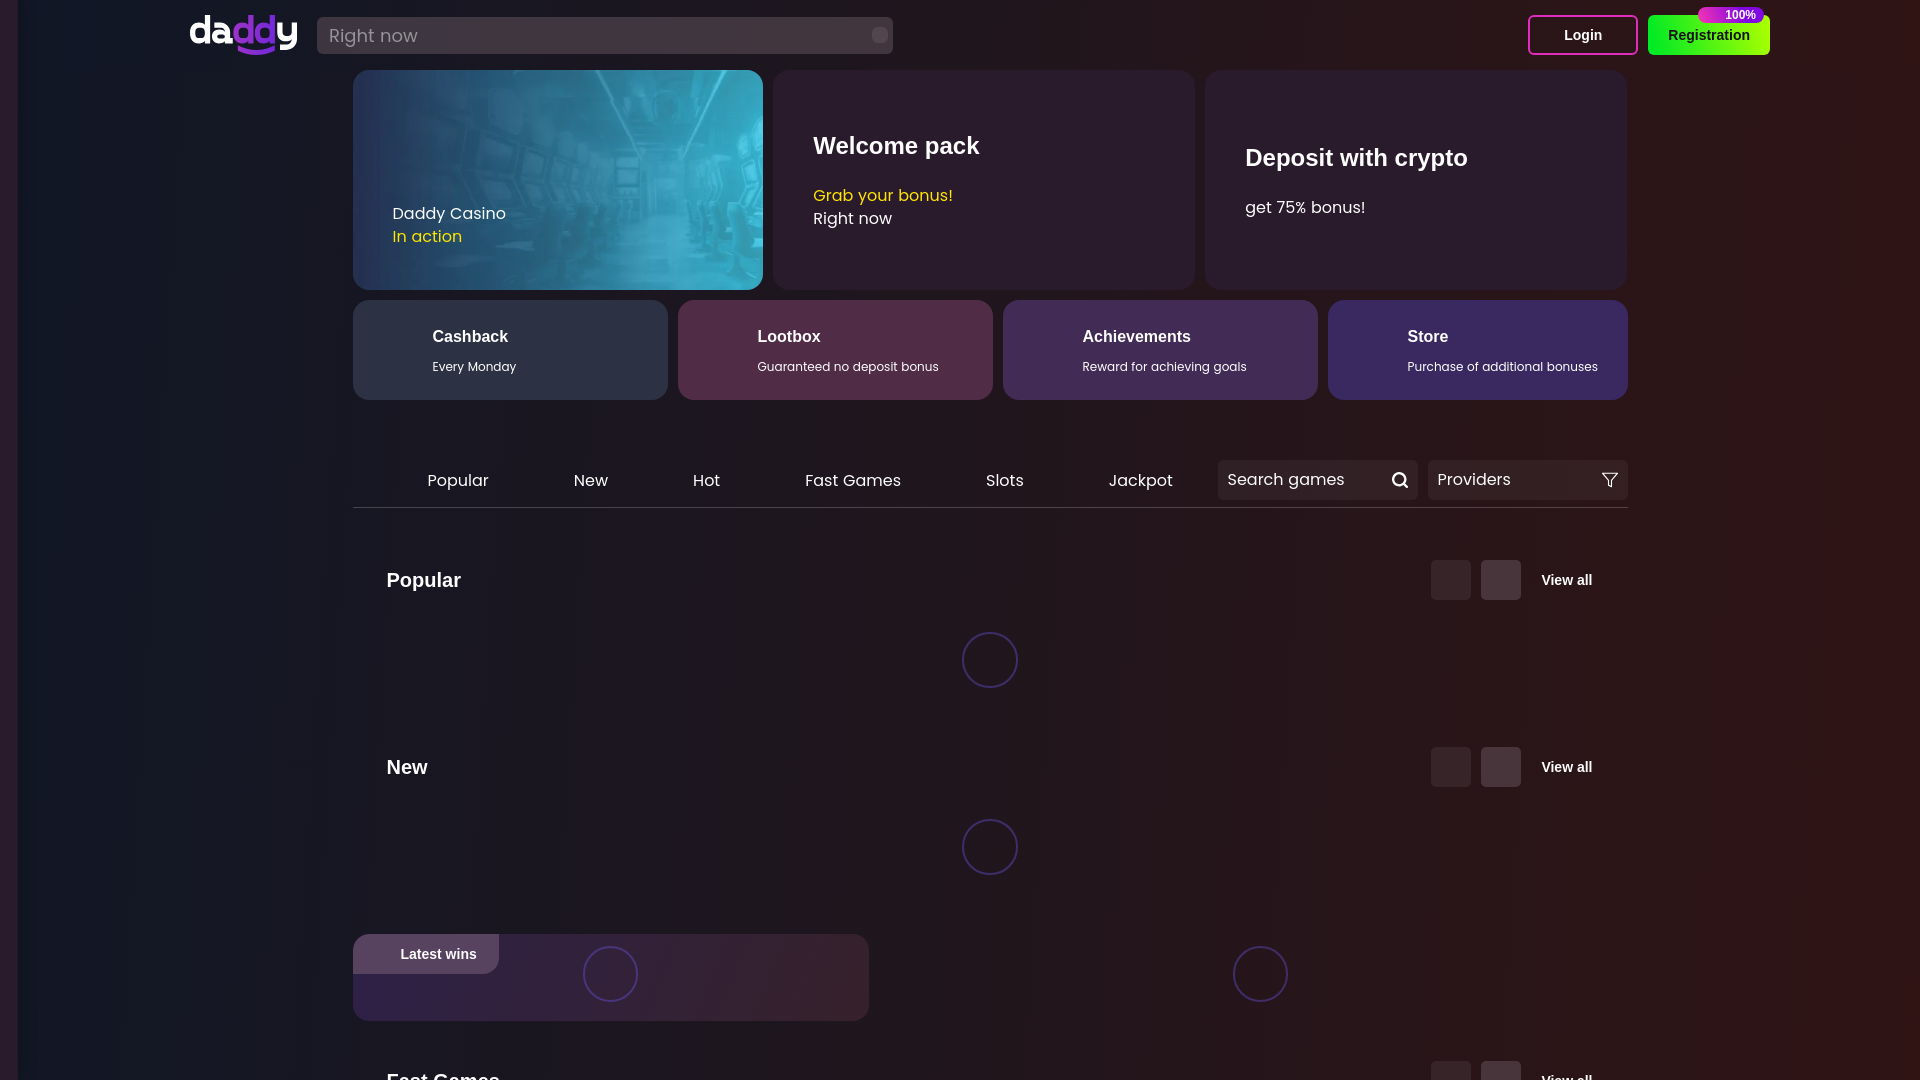
Task: Open the Providers filter dropdown
Action: [x=1527, y=480]
